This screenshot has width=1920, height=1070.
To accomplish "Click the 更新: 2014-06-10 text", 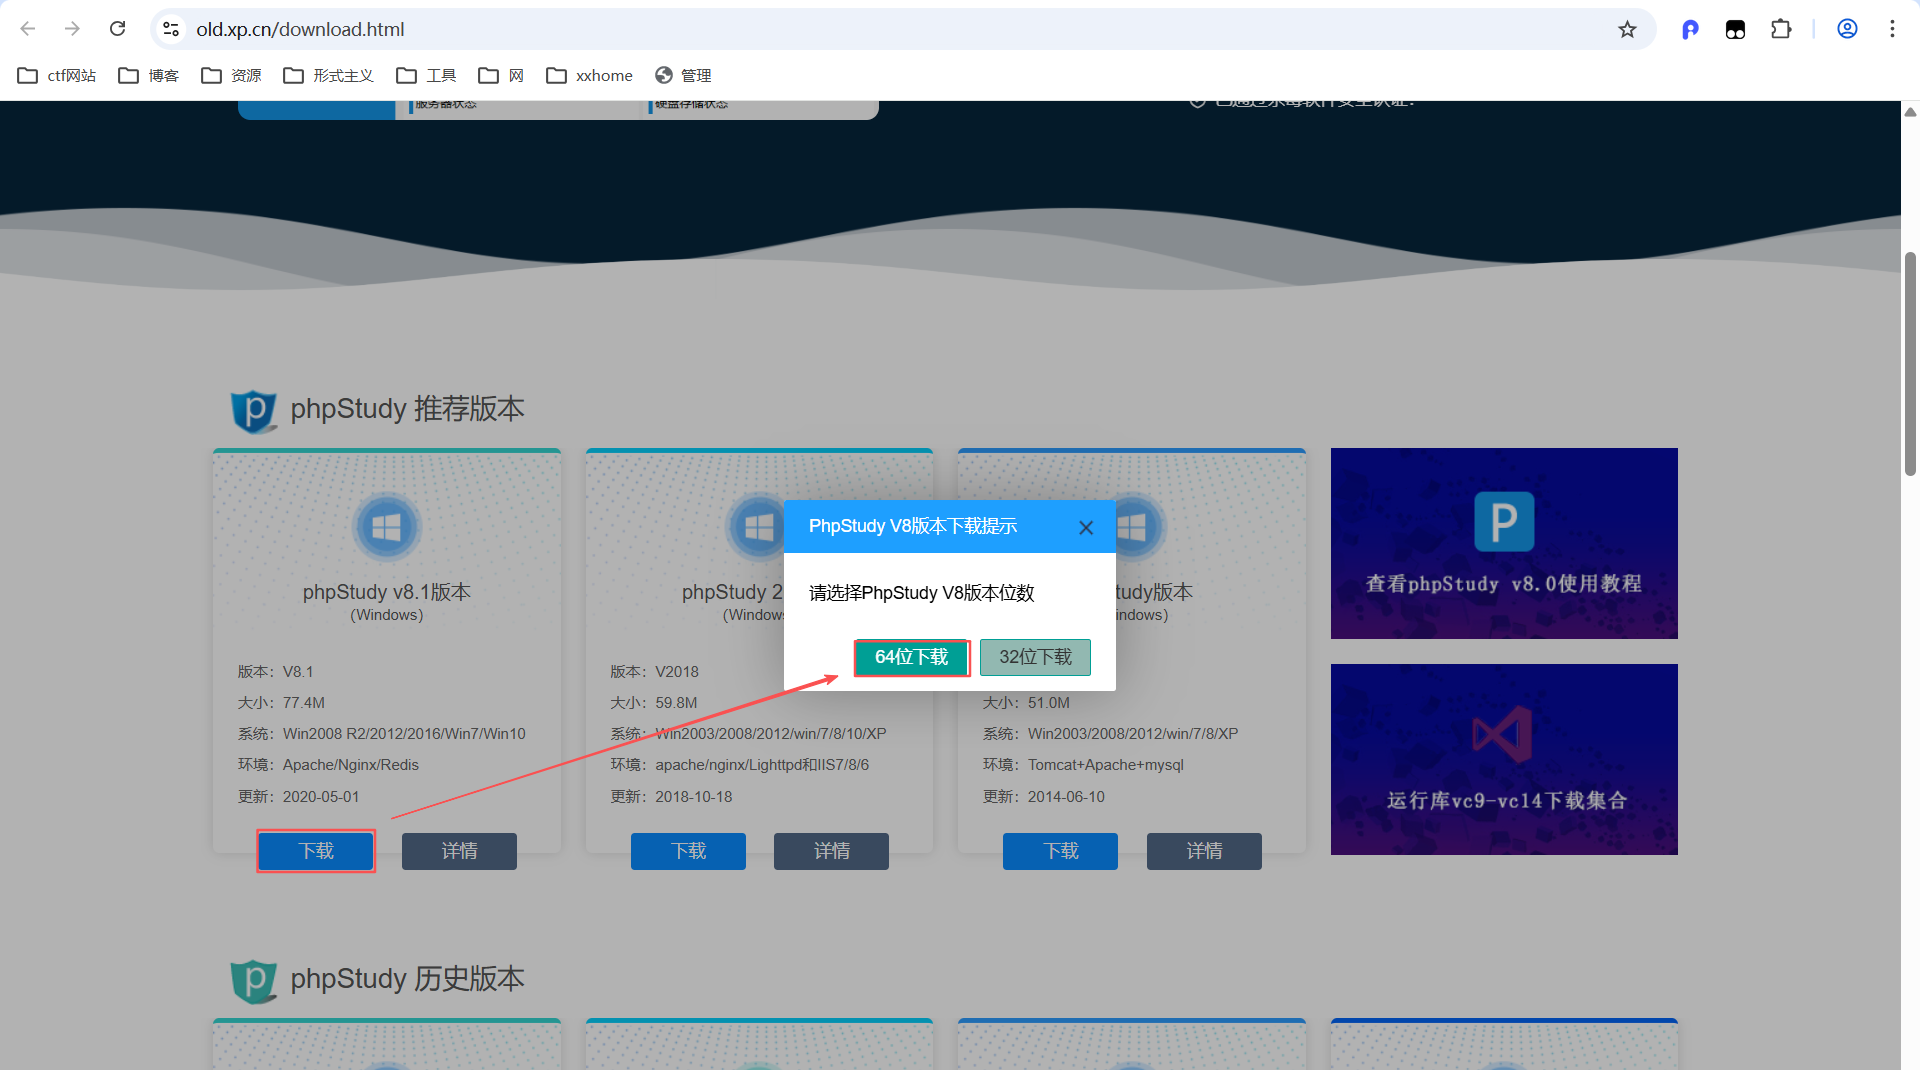I will [1044, 797].
